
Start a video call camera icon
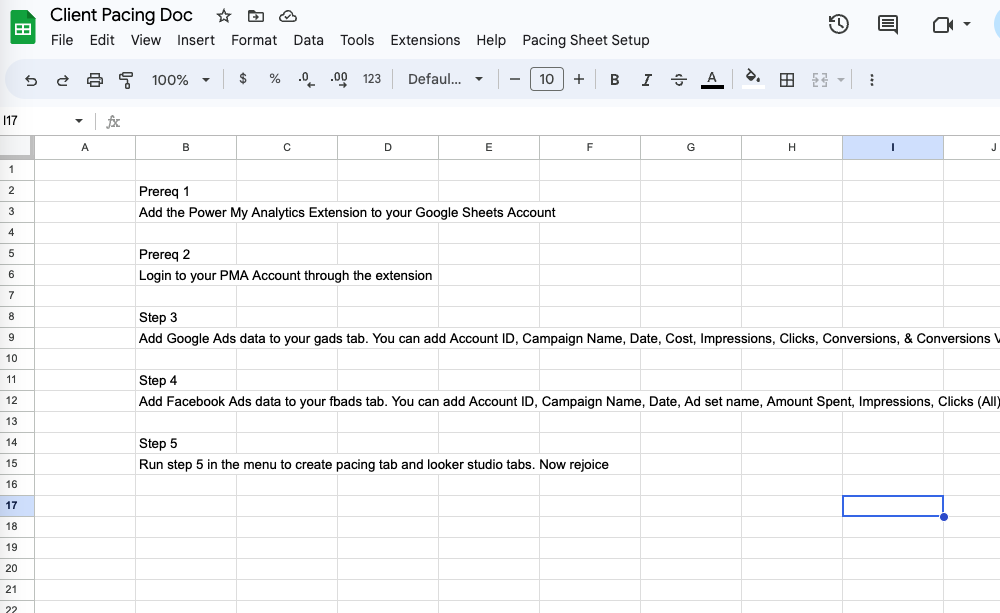point(943,25)
